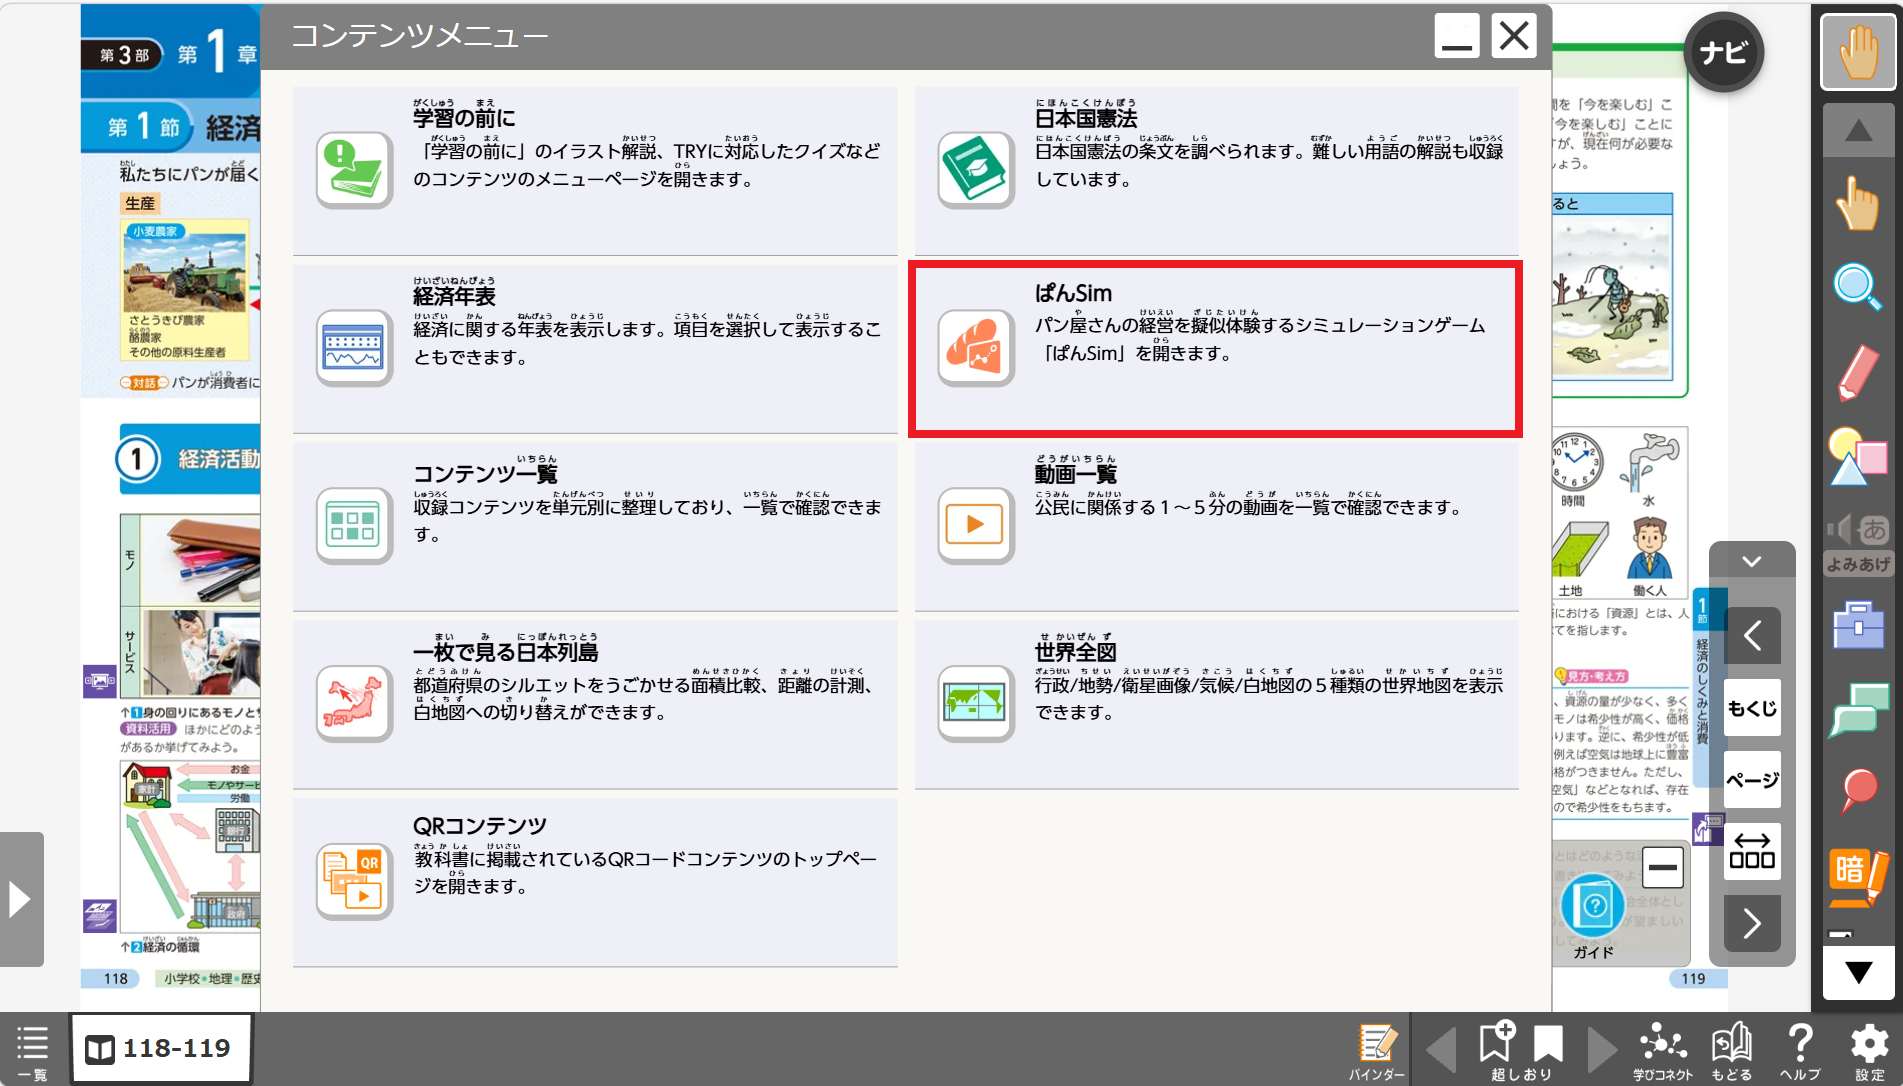Viewport: 1903px width, 1086px height.
Task: Click the ページ page jump button
Action: [x=1752, y=780]
